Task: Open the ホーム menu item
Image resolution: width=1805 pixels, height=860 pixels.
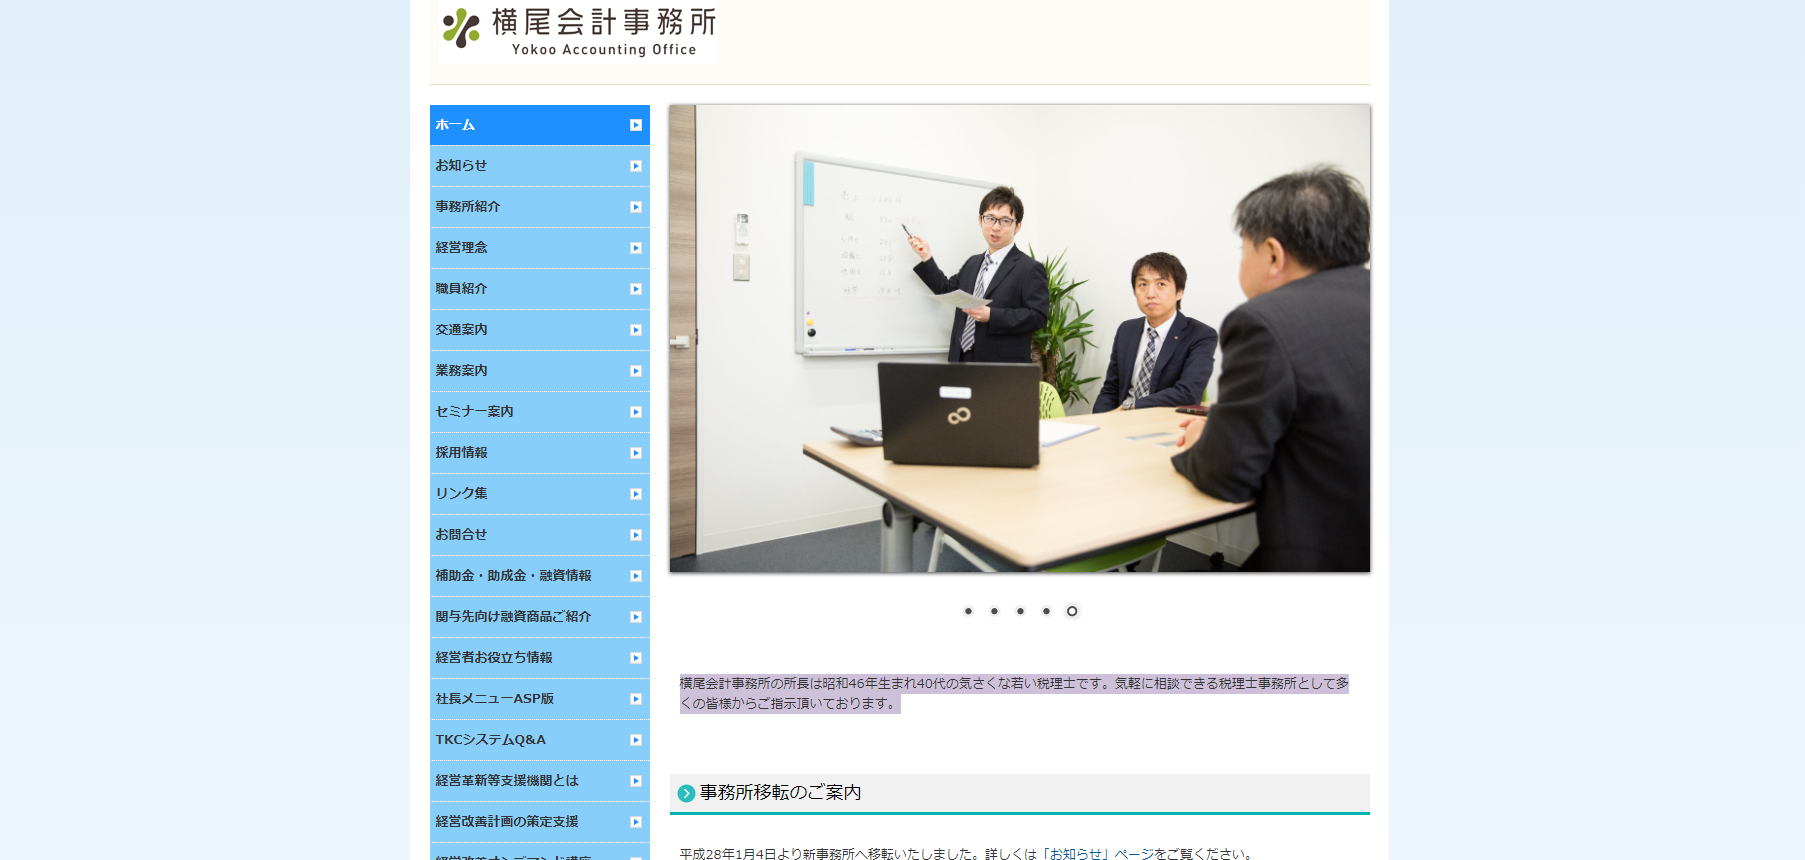Action: 540,125
